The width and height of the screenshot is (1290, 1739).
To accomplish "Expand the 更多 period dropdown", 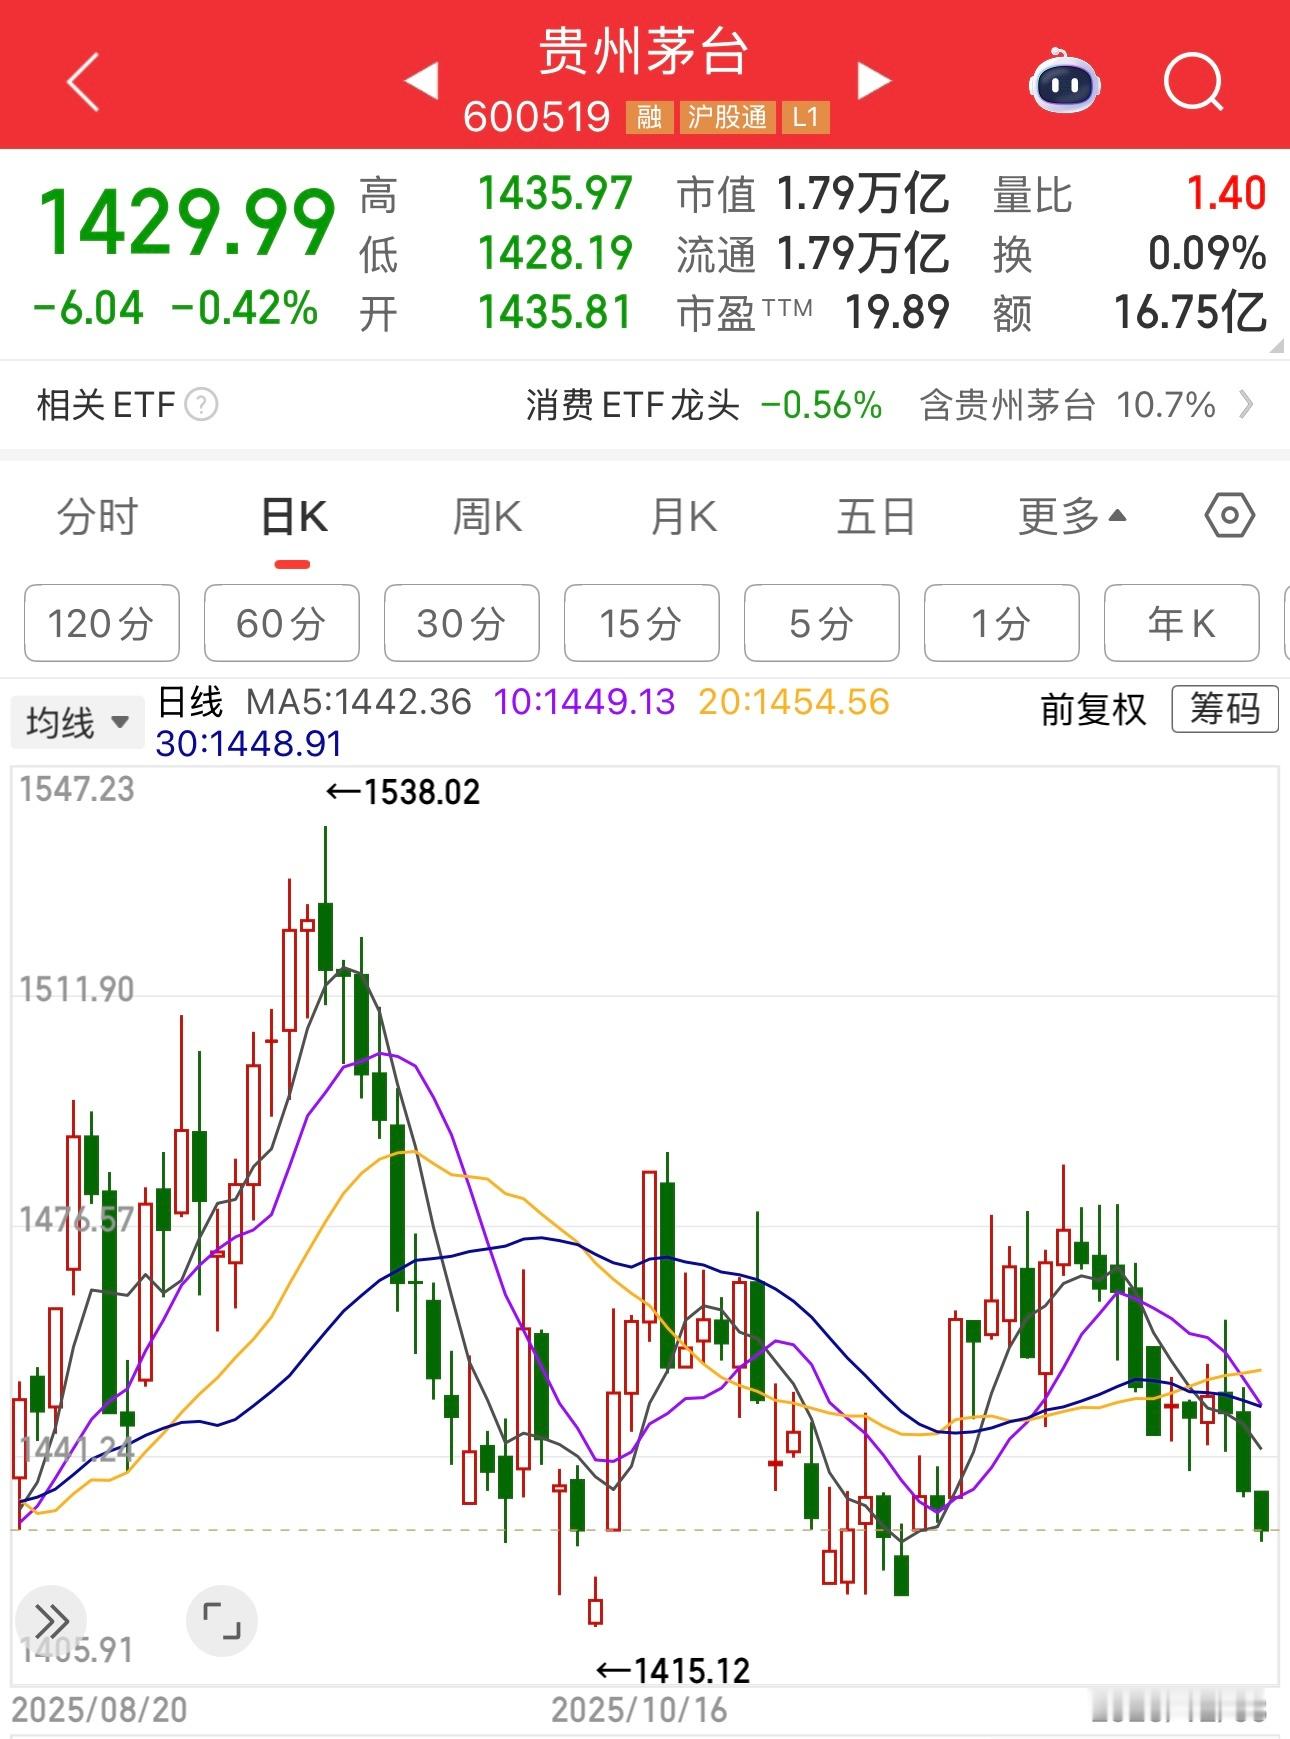I will point(1073,517).
